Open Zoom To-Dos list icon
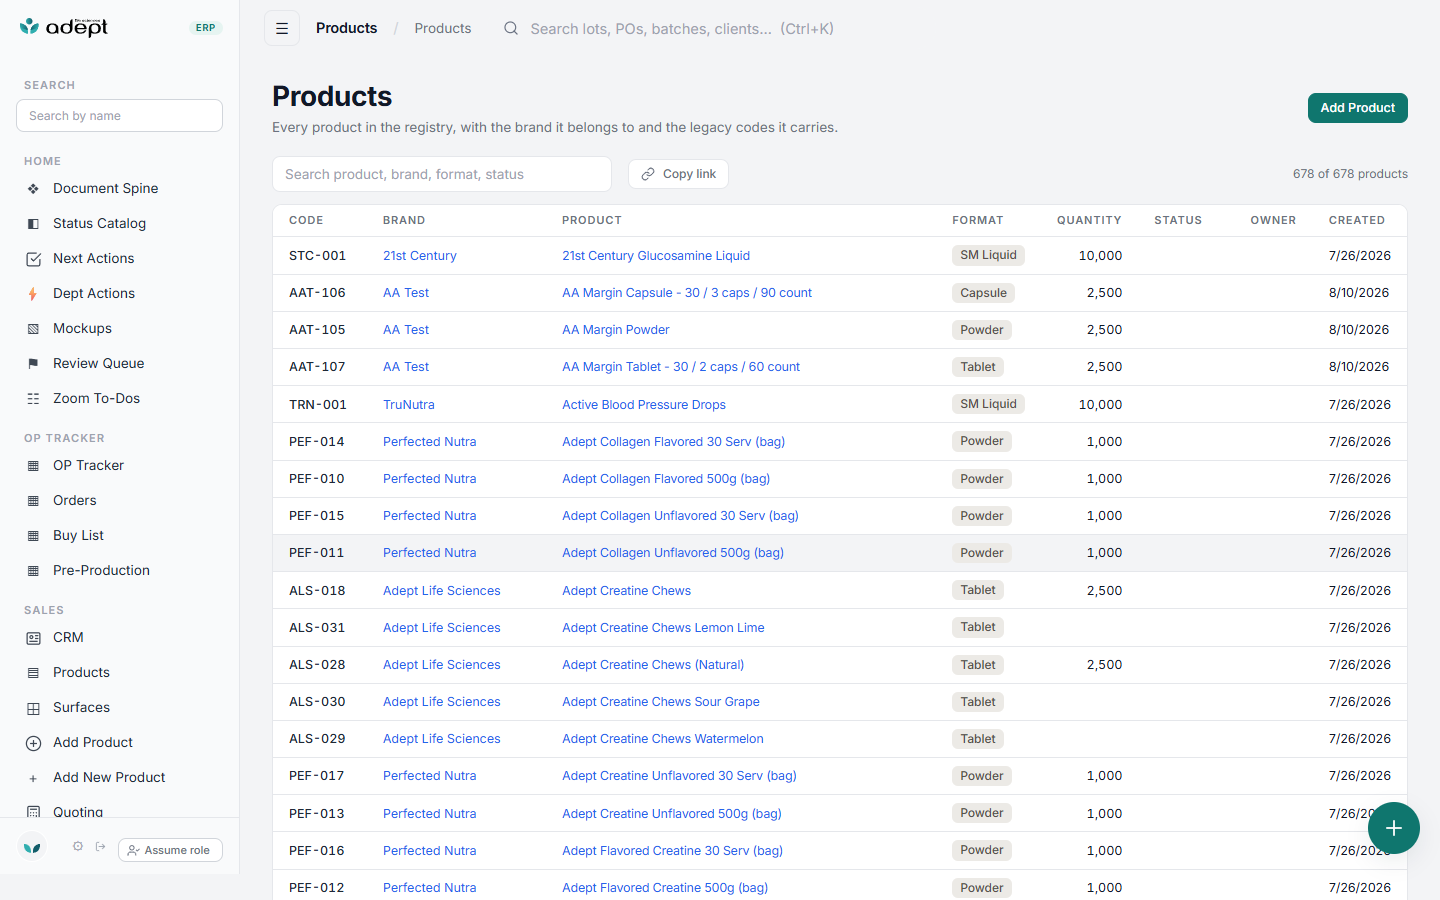1440x900 pixels. tap(33, 399)
